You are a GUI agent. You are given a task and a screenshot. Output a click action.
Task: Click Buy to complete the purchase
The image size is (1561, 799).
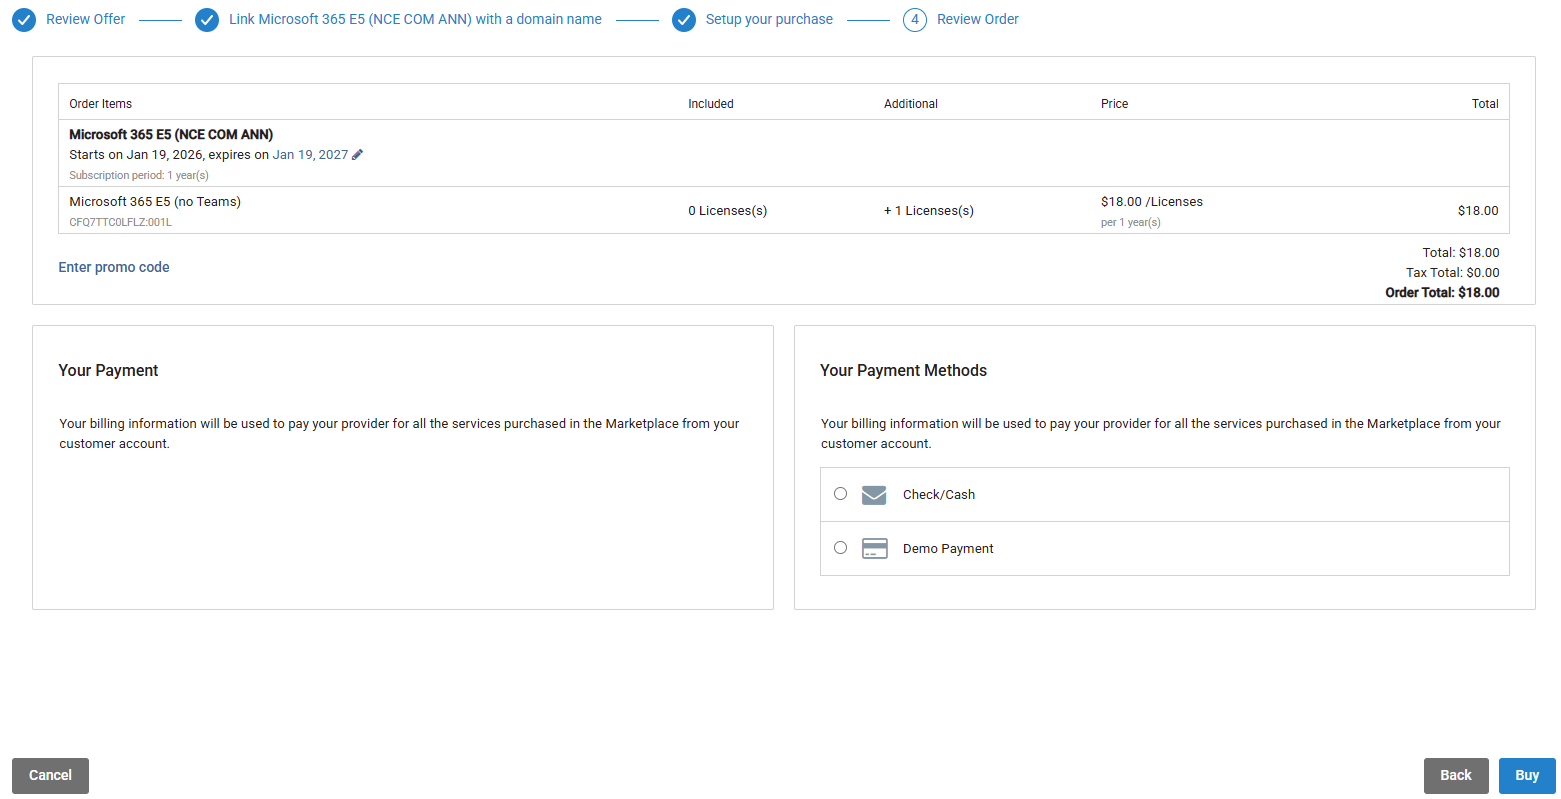tap(1526, 776)
